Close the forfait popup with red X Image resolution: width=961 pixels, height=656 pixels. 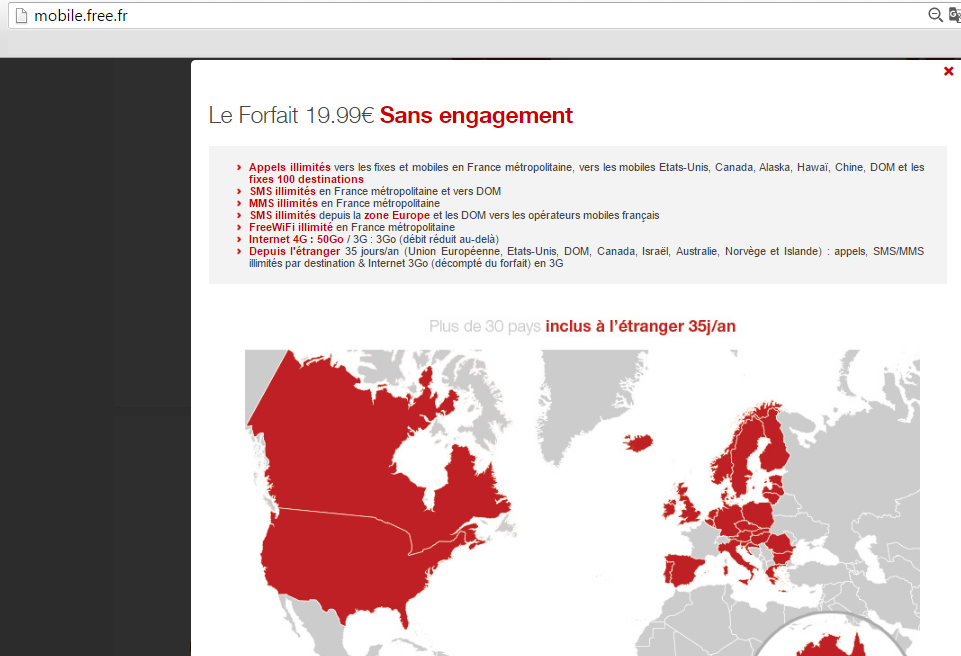[x=948, y=71]
